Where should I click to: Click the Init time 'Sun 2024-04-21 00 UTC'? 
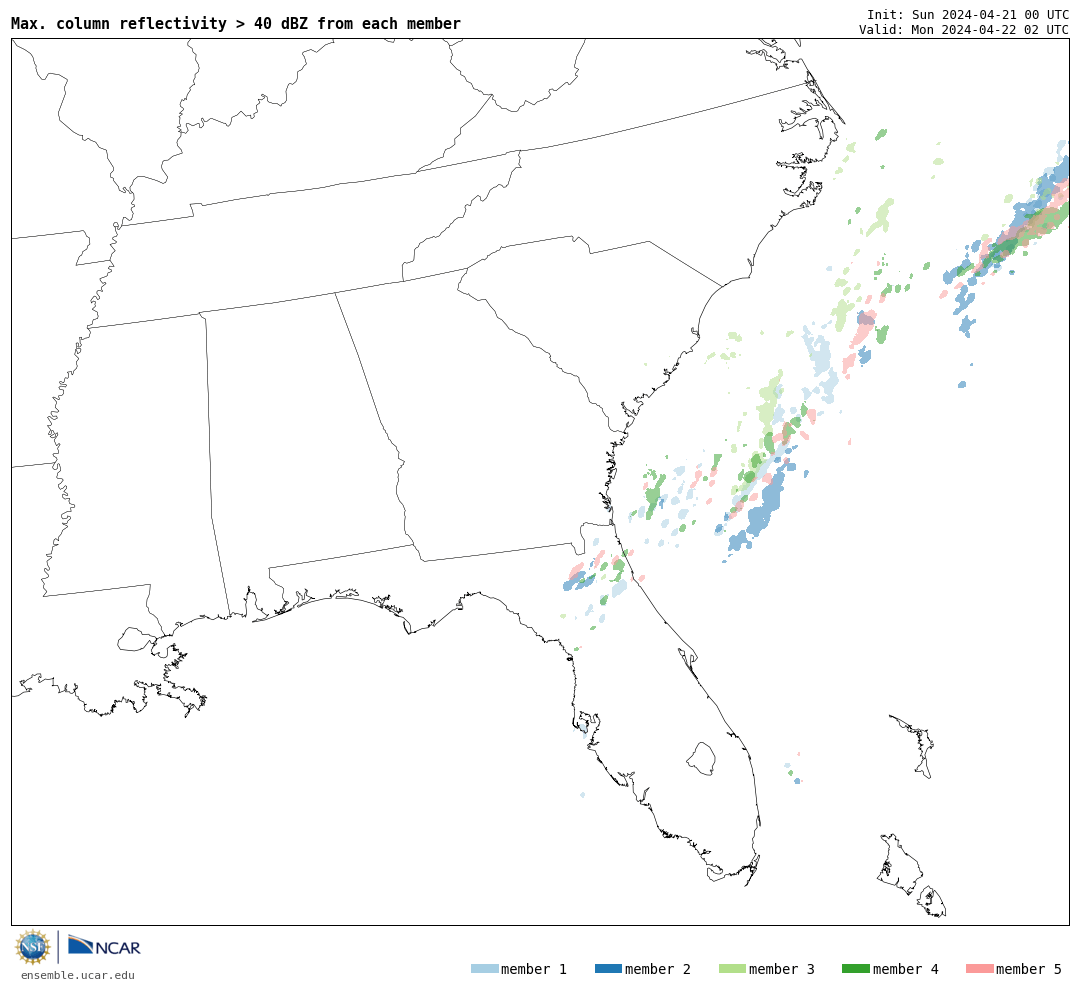pyautogui.click(x=990, y=14)
